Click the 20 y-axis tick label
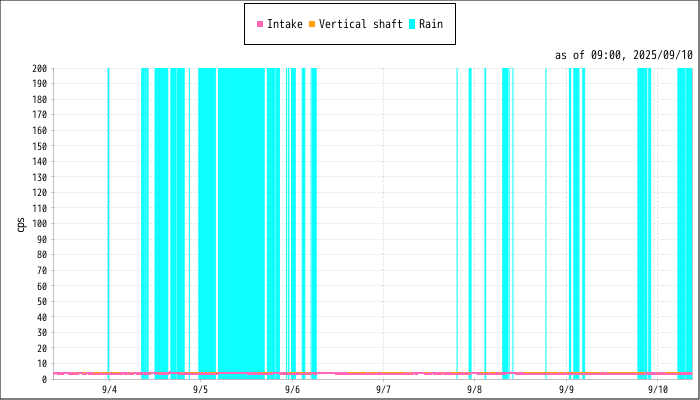700x400 pixels. [x=43, y=348]
